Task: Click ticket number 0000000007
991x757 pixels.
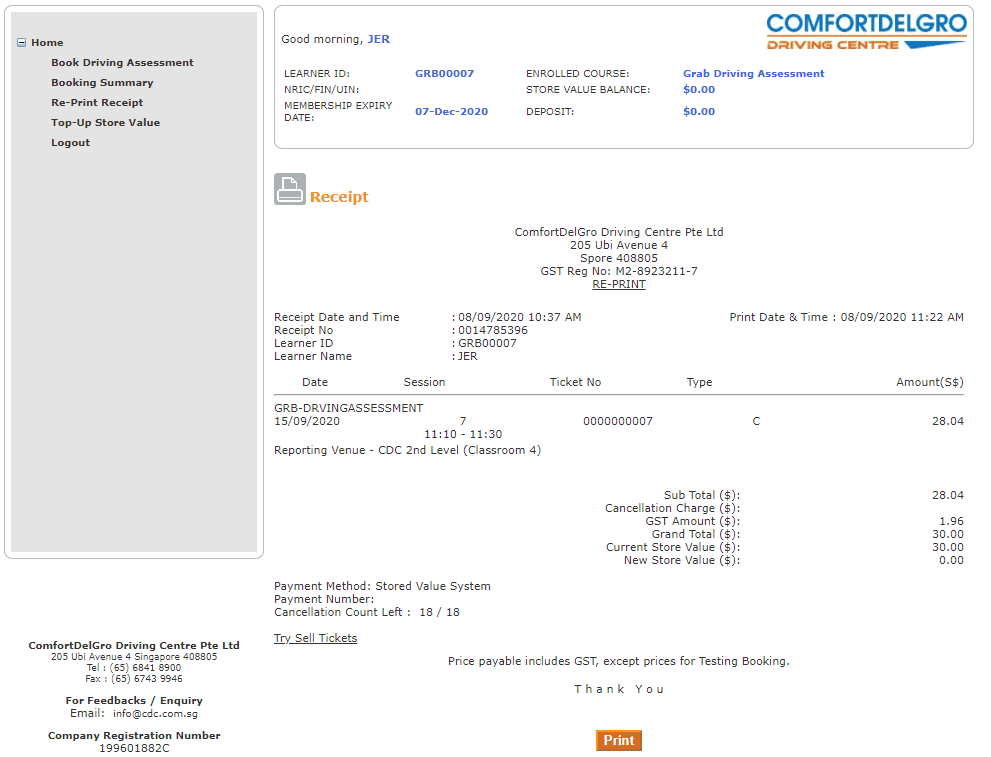Action: 618,421
